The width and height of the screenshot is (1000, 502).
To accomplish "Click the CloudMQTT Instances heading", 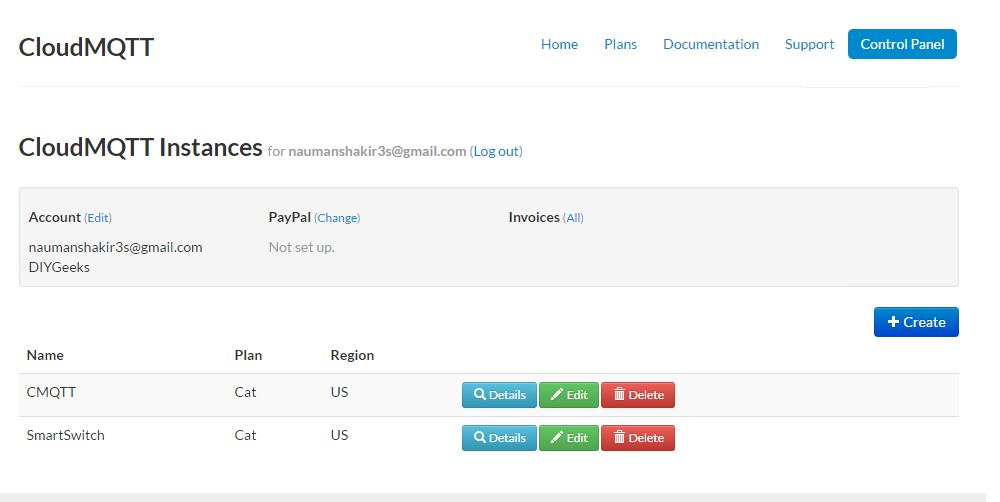I will click(x=140, y=147).
